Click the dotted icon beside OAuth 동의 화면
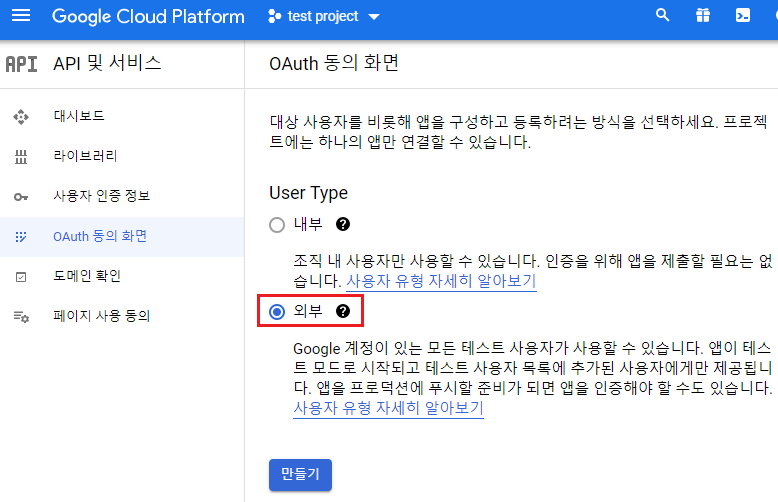The width and height of the screenshot is (778, 502). pos(21,237)
